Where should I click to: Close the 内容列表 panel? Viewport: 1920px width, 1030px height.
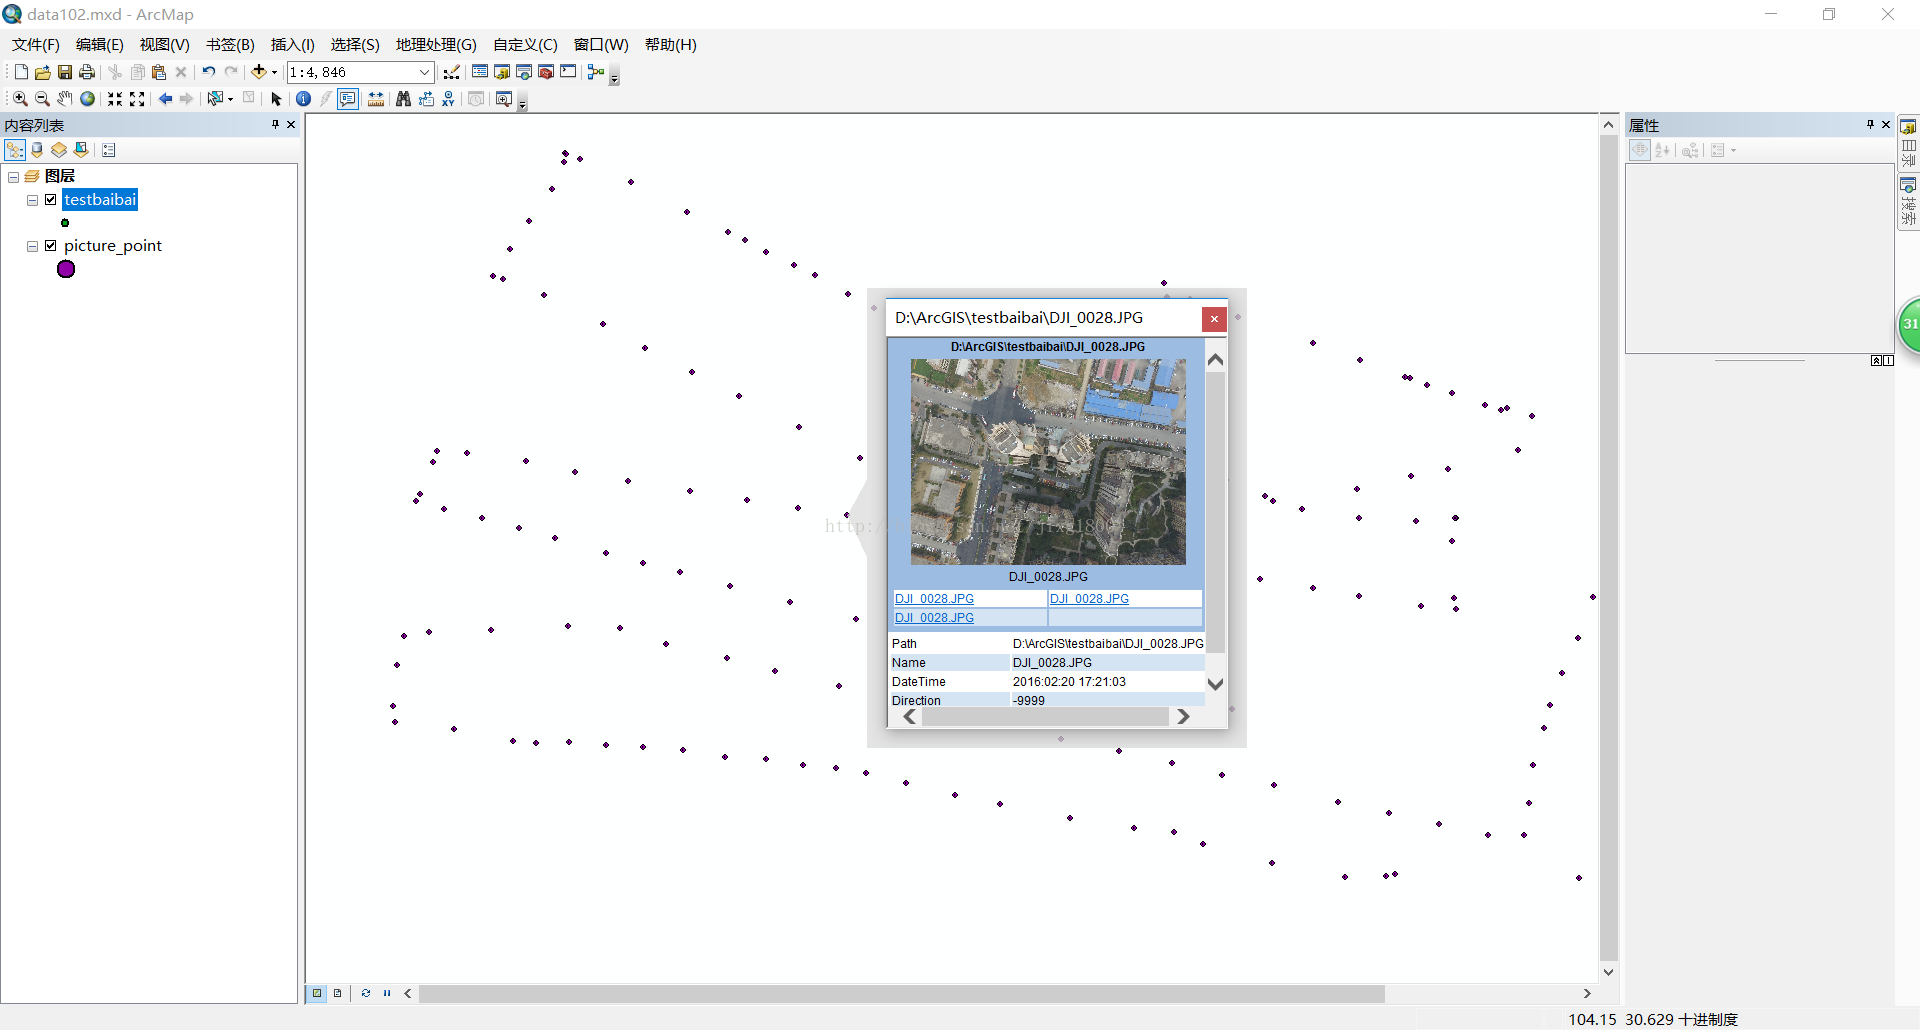tap(291, 125)
